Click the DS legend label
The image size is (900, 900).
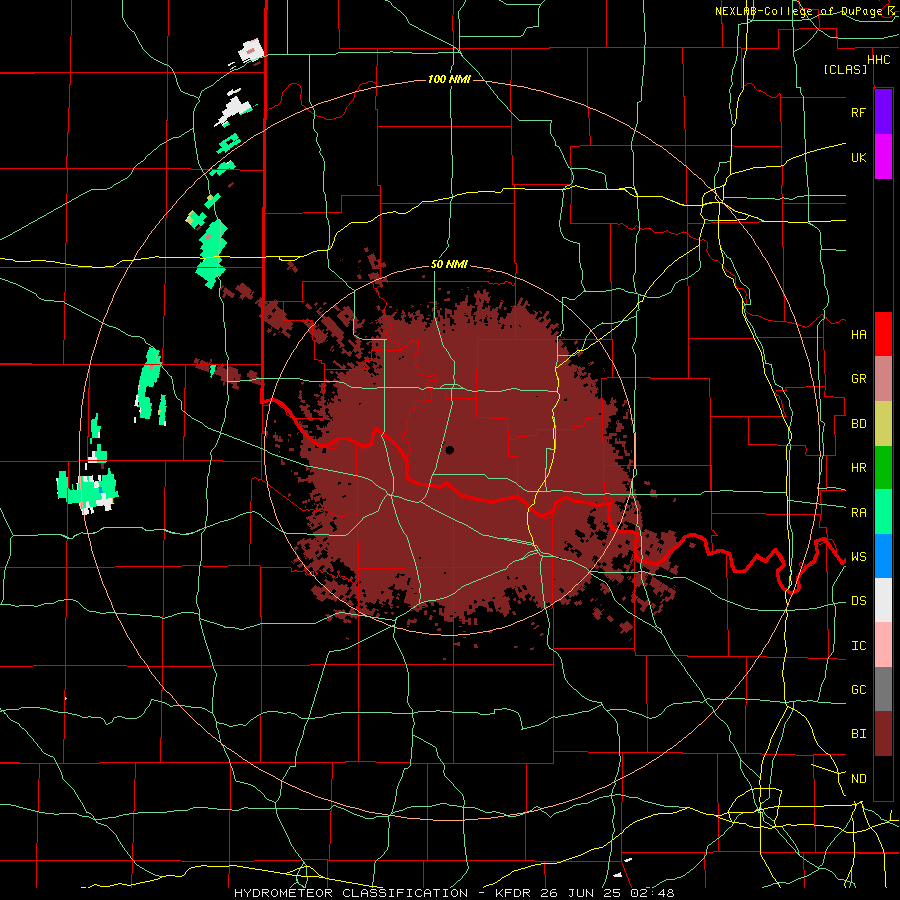click(x=858, y=601)
